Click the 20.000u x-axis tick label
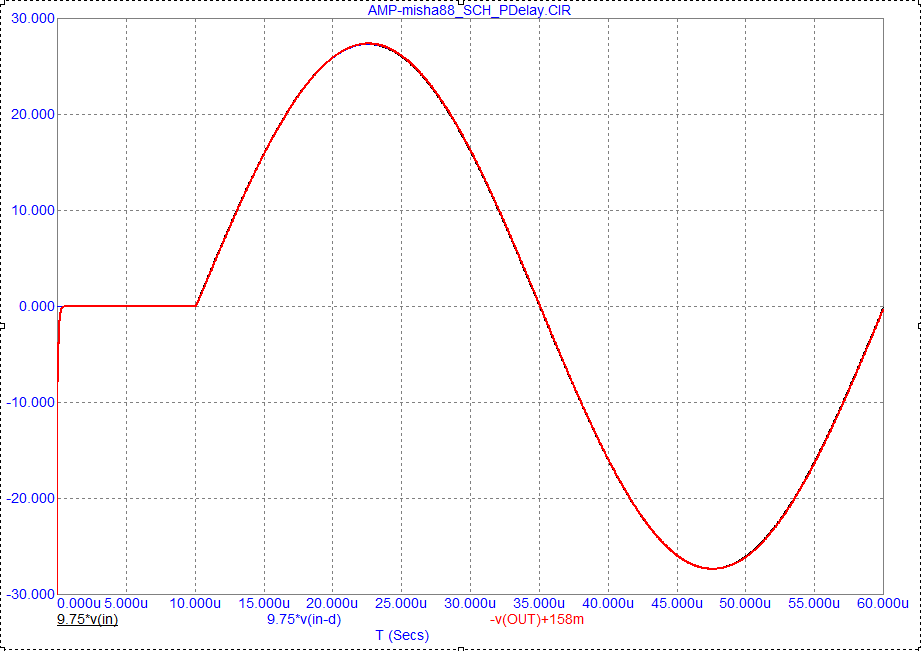Viewport: 921px width, 651px height. pos(333,604)
